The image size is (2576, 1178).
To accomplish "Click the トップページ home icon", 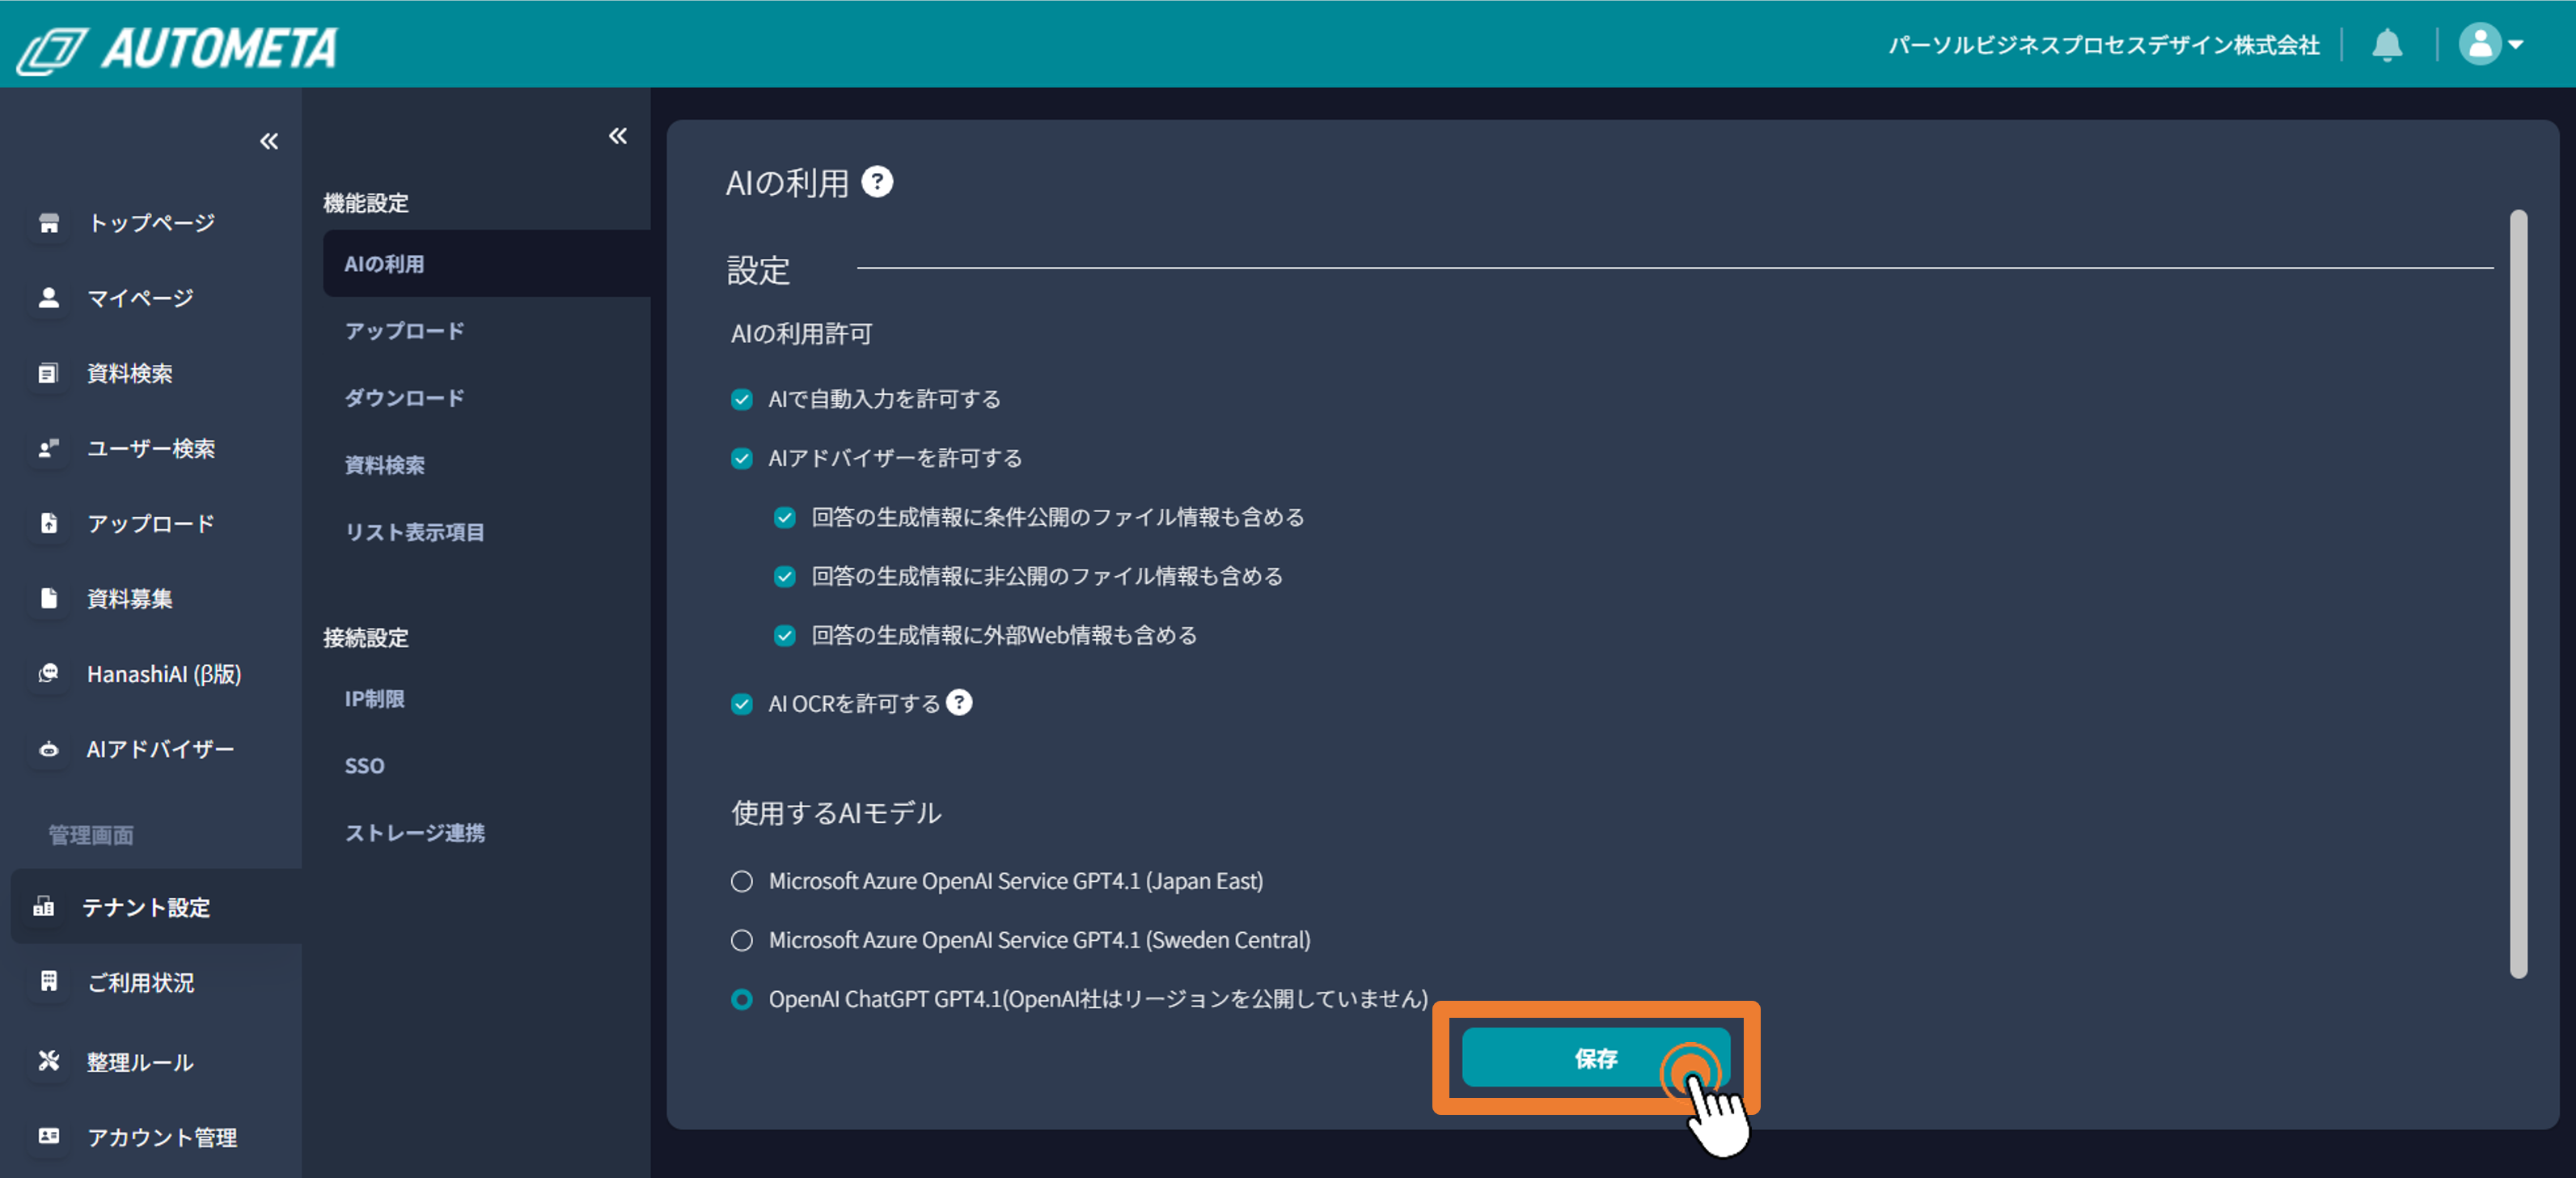I will (49, 223).
